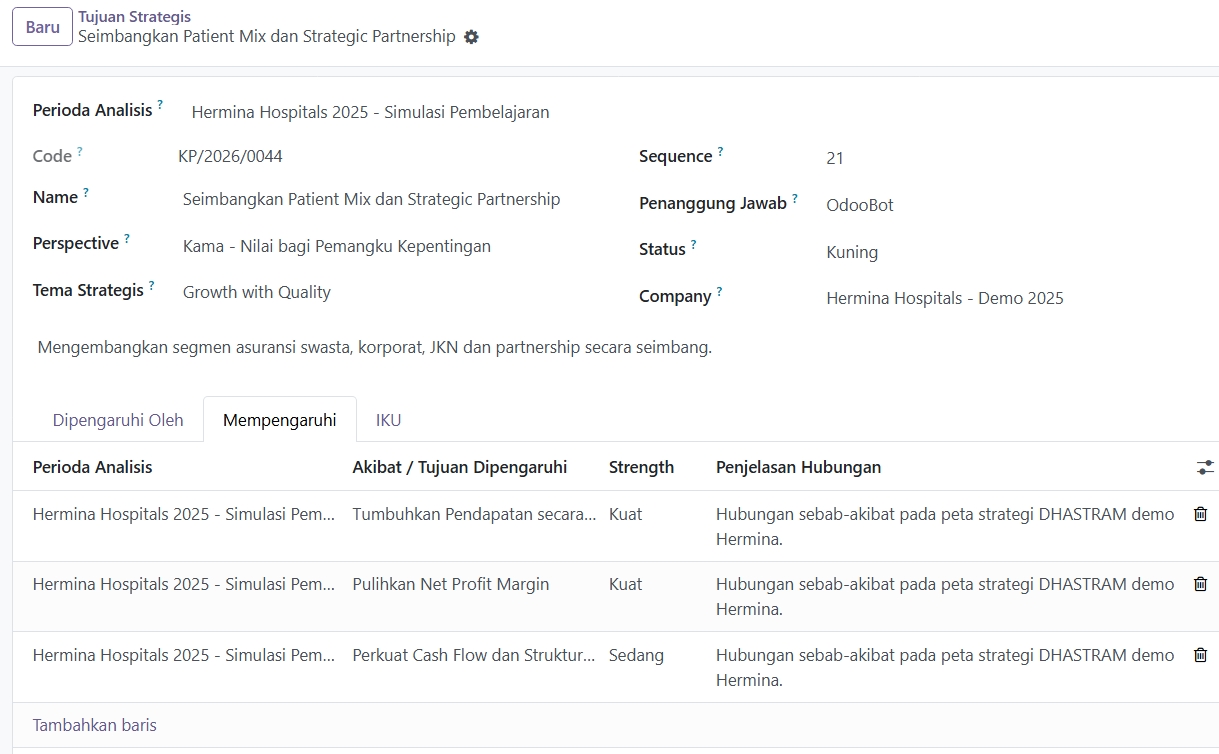Edit the Name input field
This screenshot has width=1219, height=754.
point(400,199)
